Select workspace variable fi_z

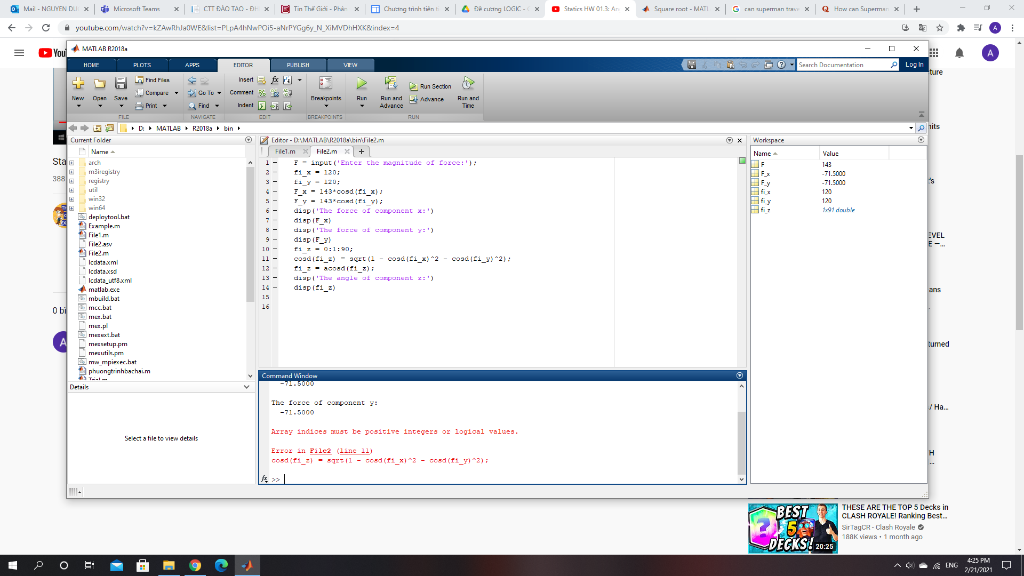click(x=765, y=210)
